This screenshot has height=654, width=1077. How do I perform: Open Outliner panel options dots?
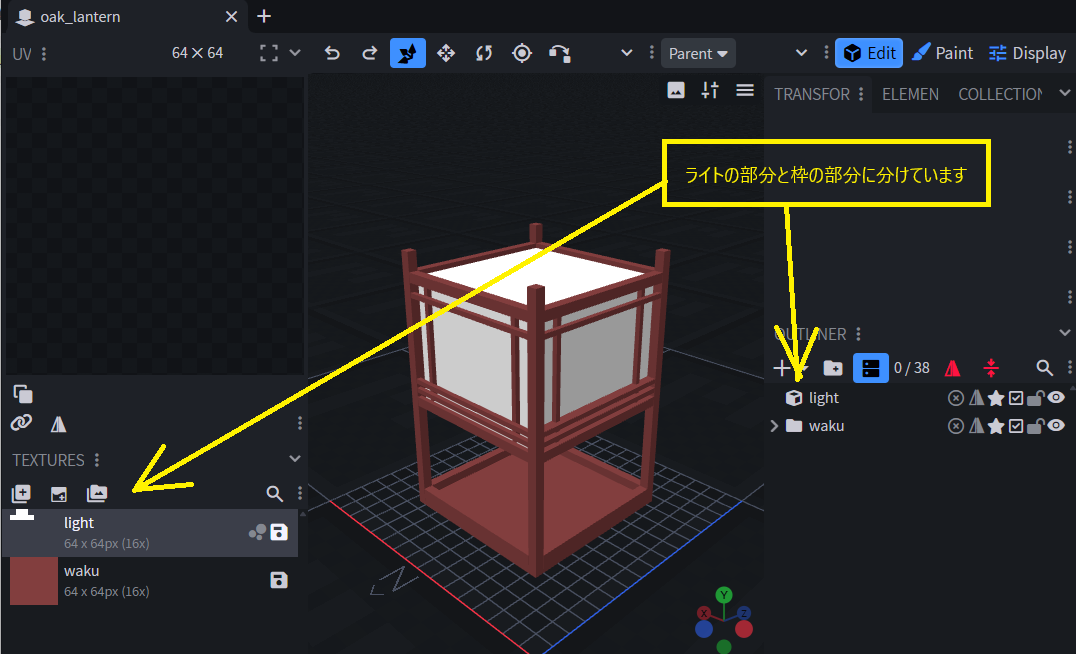[859, 334]
